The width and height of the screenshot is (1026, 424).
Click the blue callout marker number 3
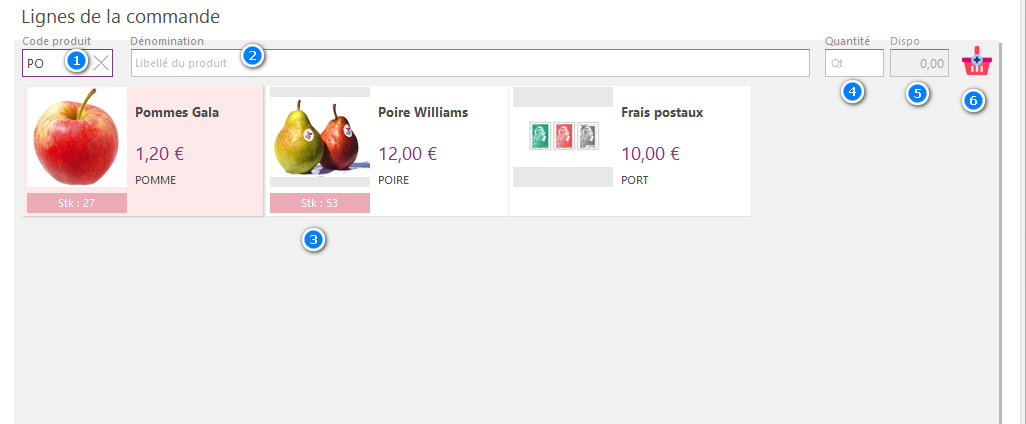tap(315, 240)
